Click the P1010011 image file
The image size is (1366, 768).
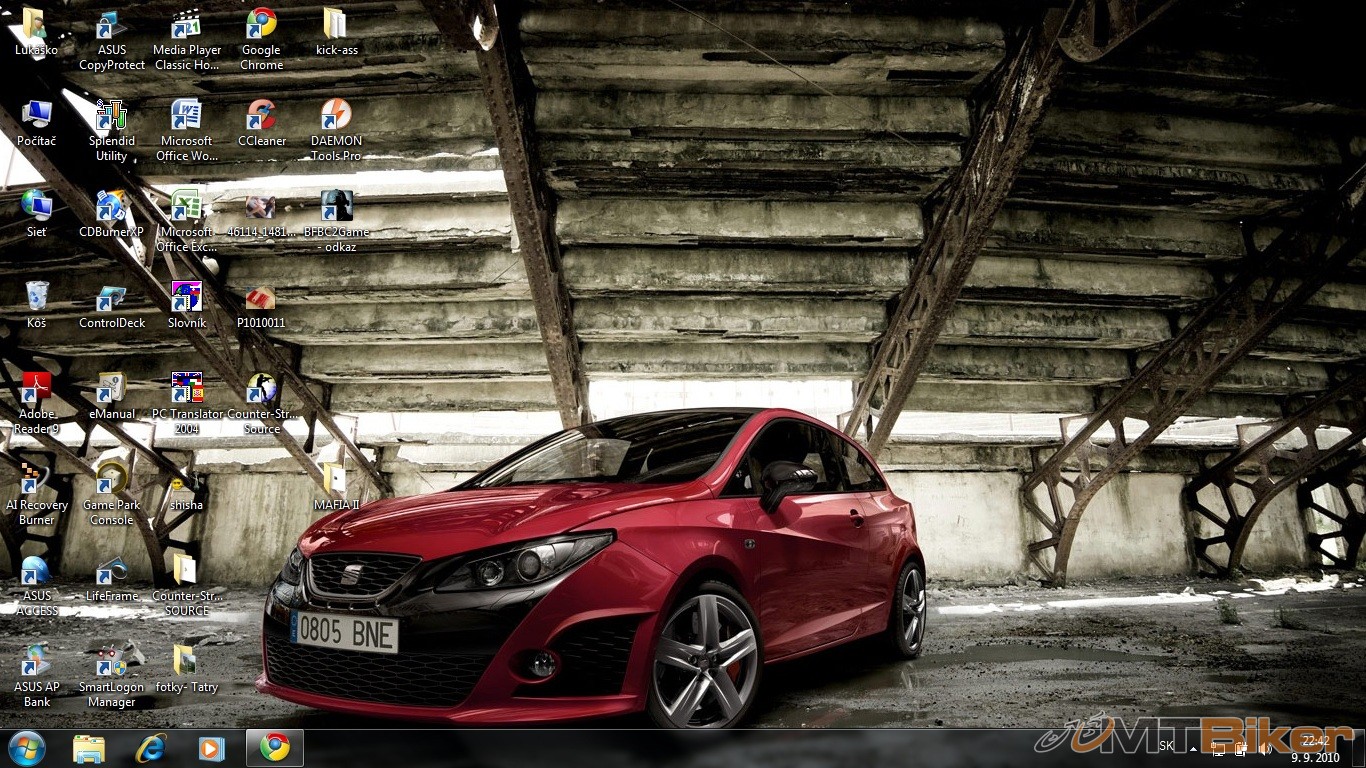(261, 299)
